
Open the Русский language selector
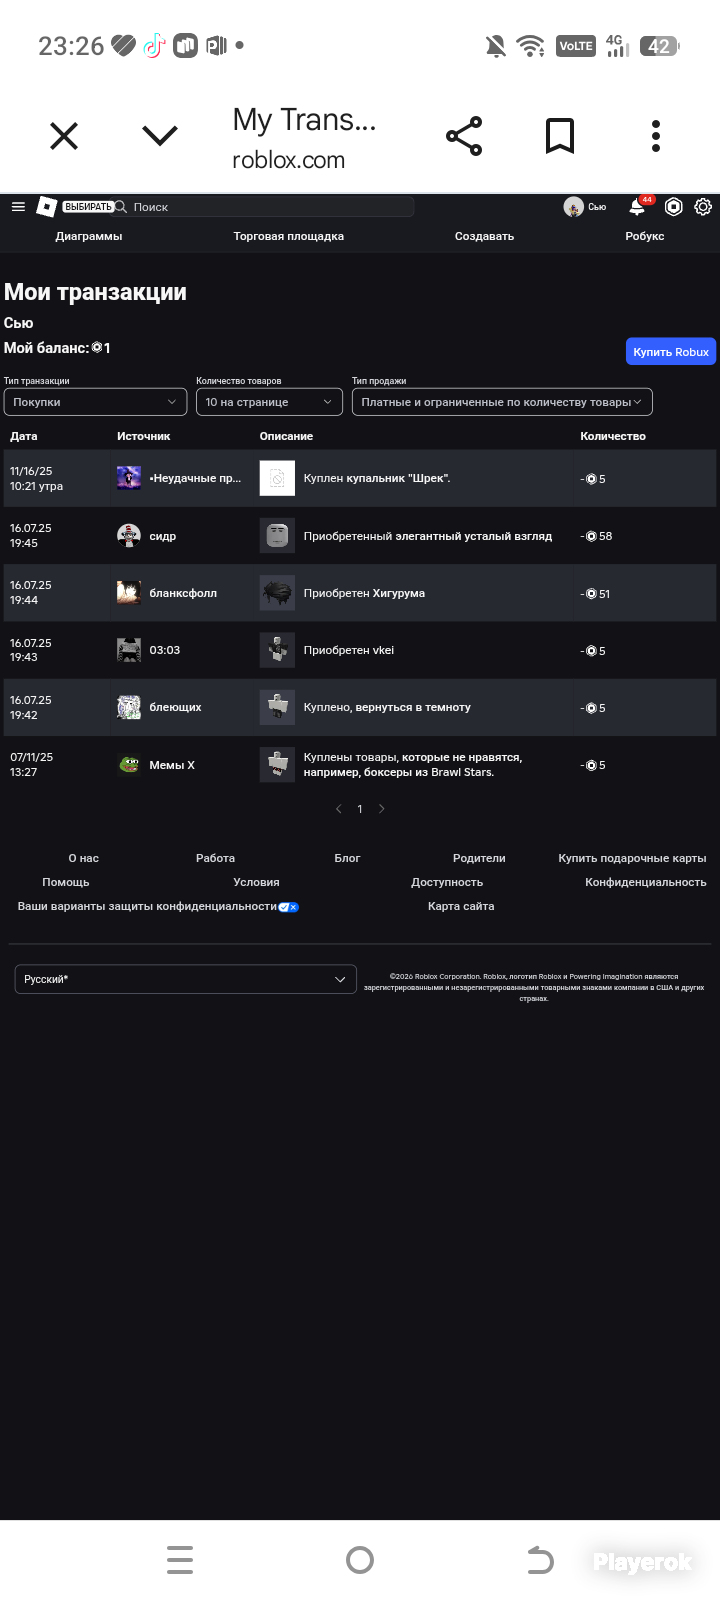click(186, 979)
